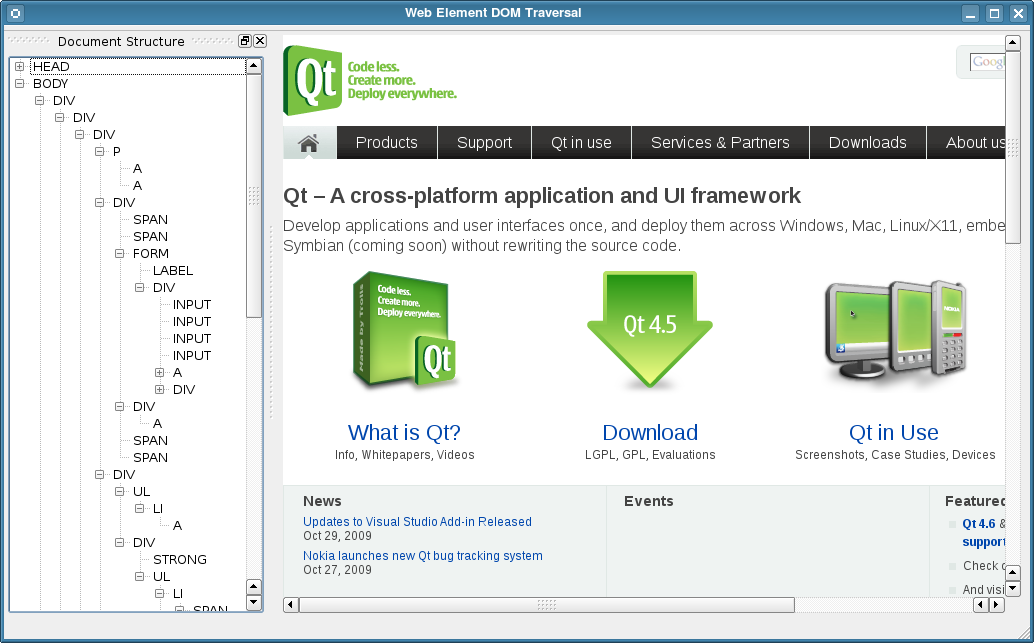Click the "News" section heading
Screen dimensions: 1034x643
[322, 501]
